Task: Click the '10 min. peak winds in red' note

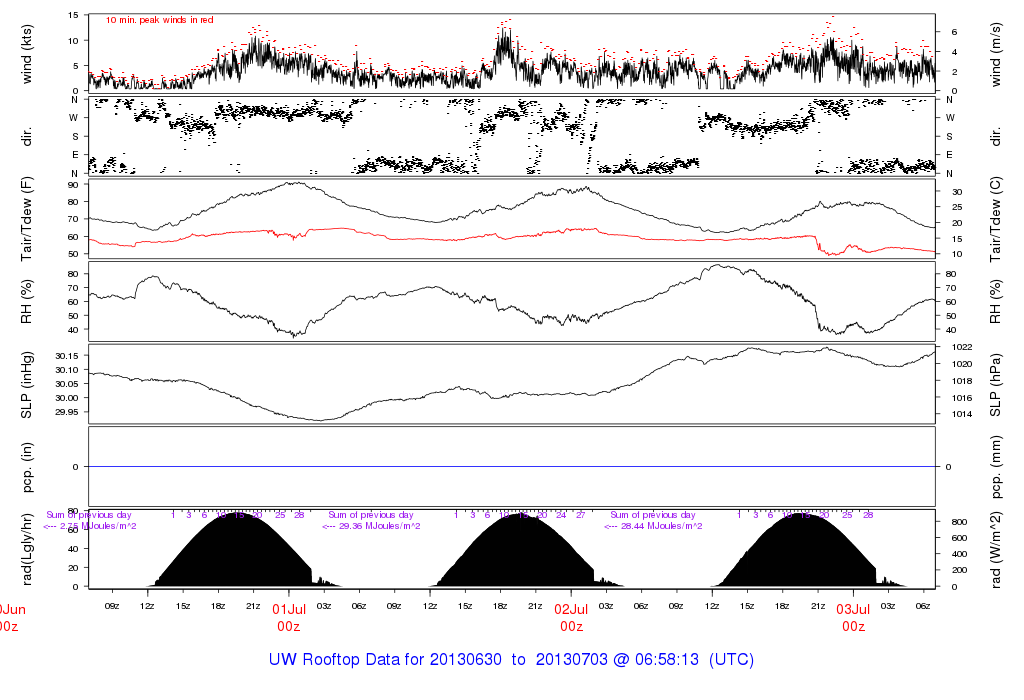Action: pos(159,20)
